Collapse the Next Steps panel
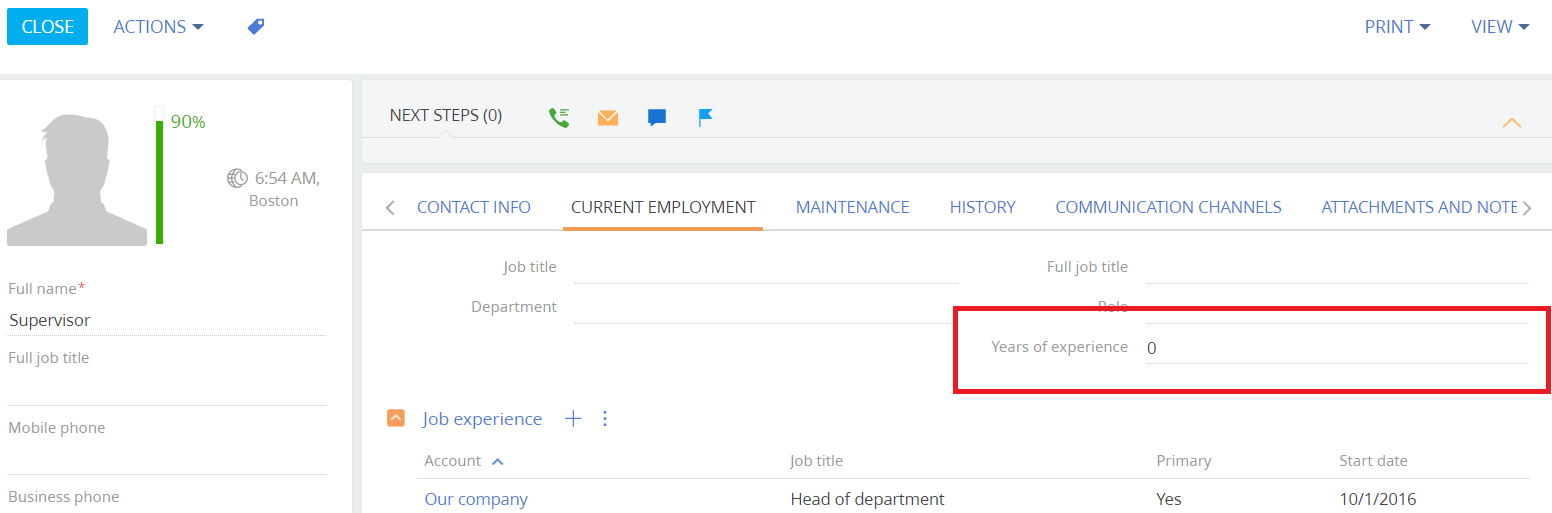 [x=1511, y=123]
